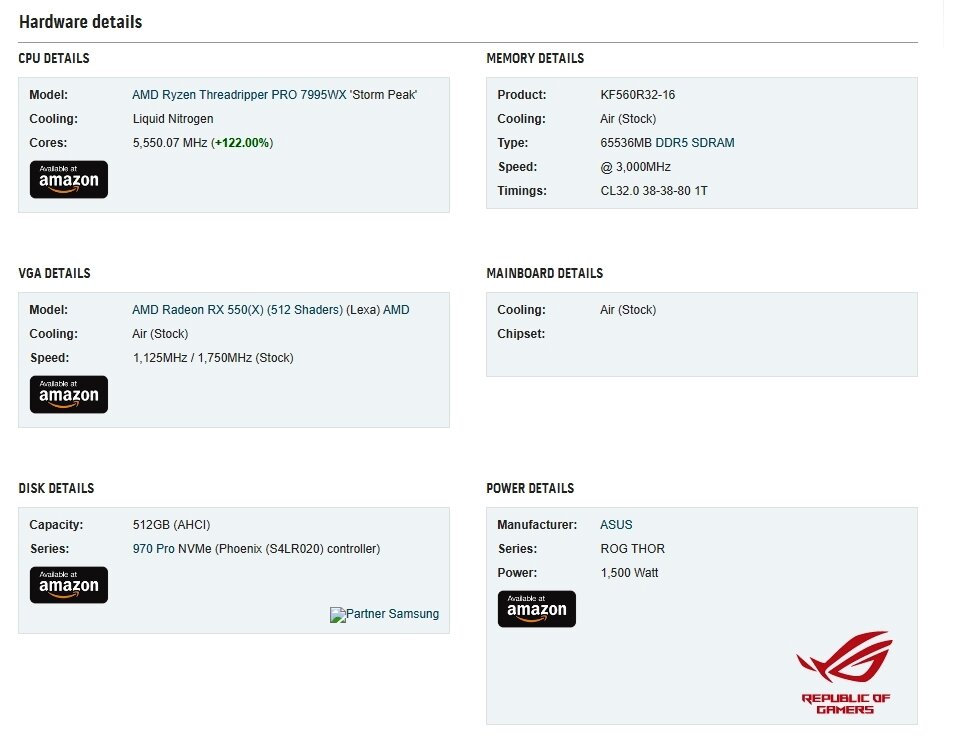Select the 5,550.07 MHz core speed value

(x=170, y=143)
